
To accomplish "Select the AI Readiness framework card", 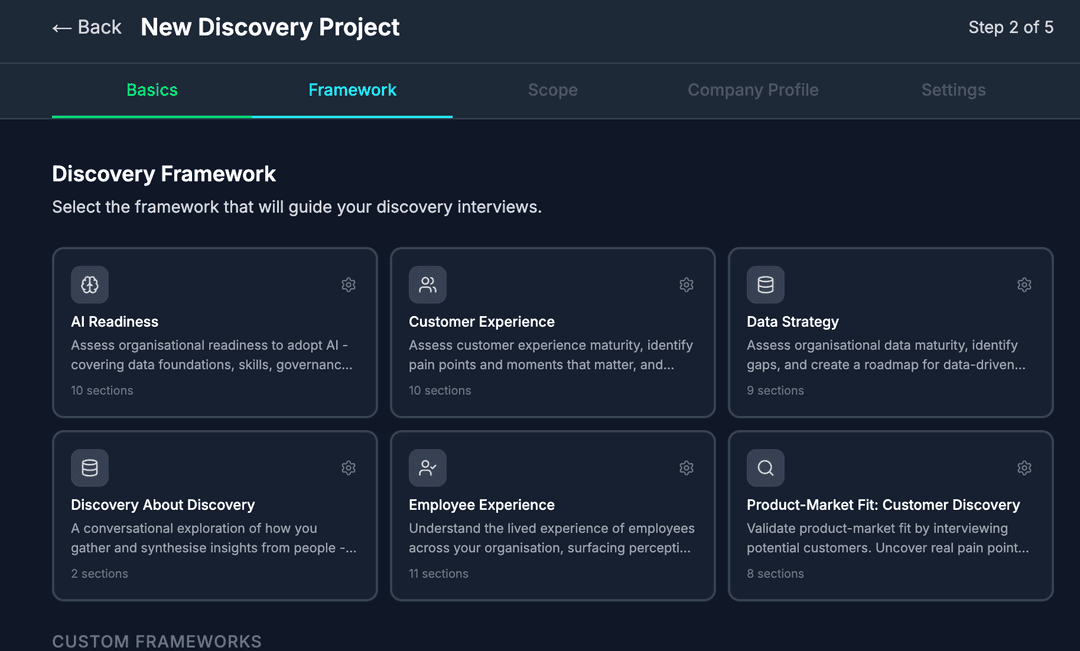I will coord(214,332).
